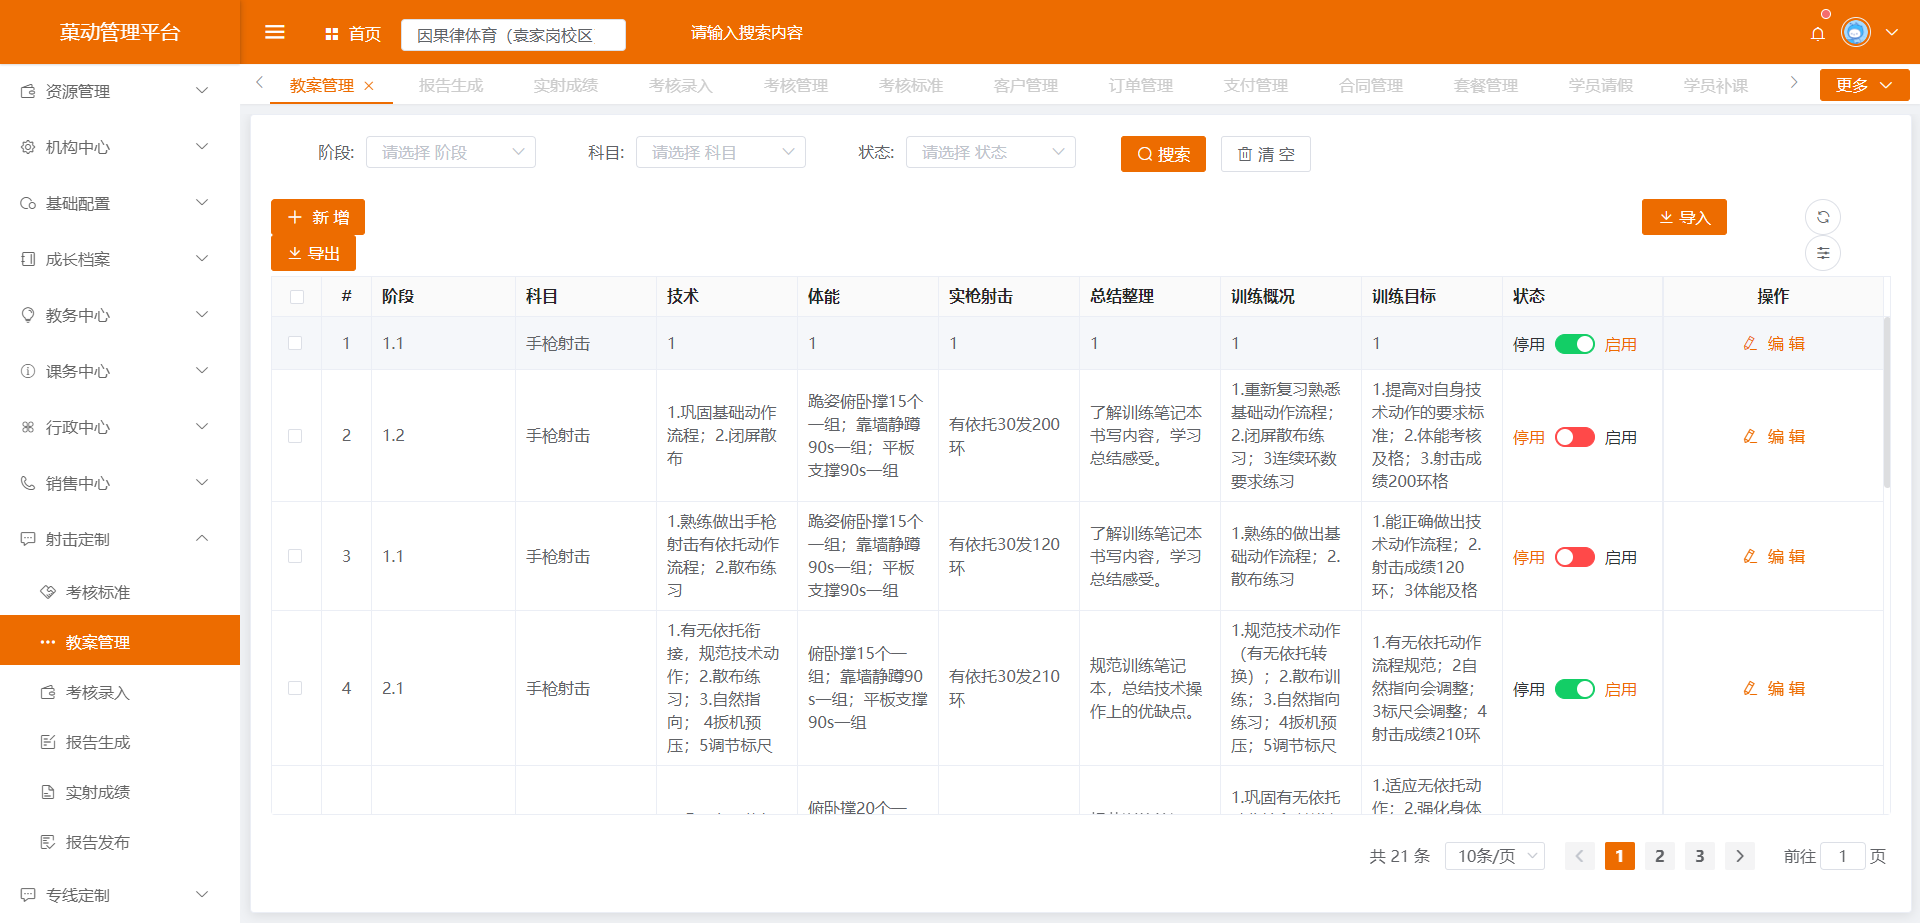The width and height of the screenshot is (1920, 923).
Task: Click the 报告发布 sidebar icon
Action: (x=48, y=842)
